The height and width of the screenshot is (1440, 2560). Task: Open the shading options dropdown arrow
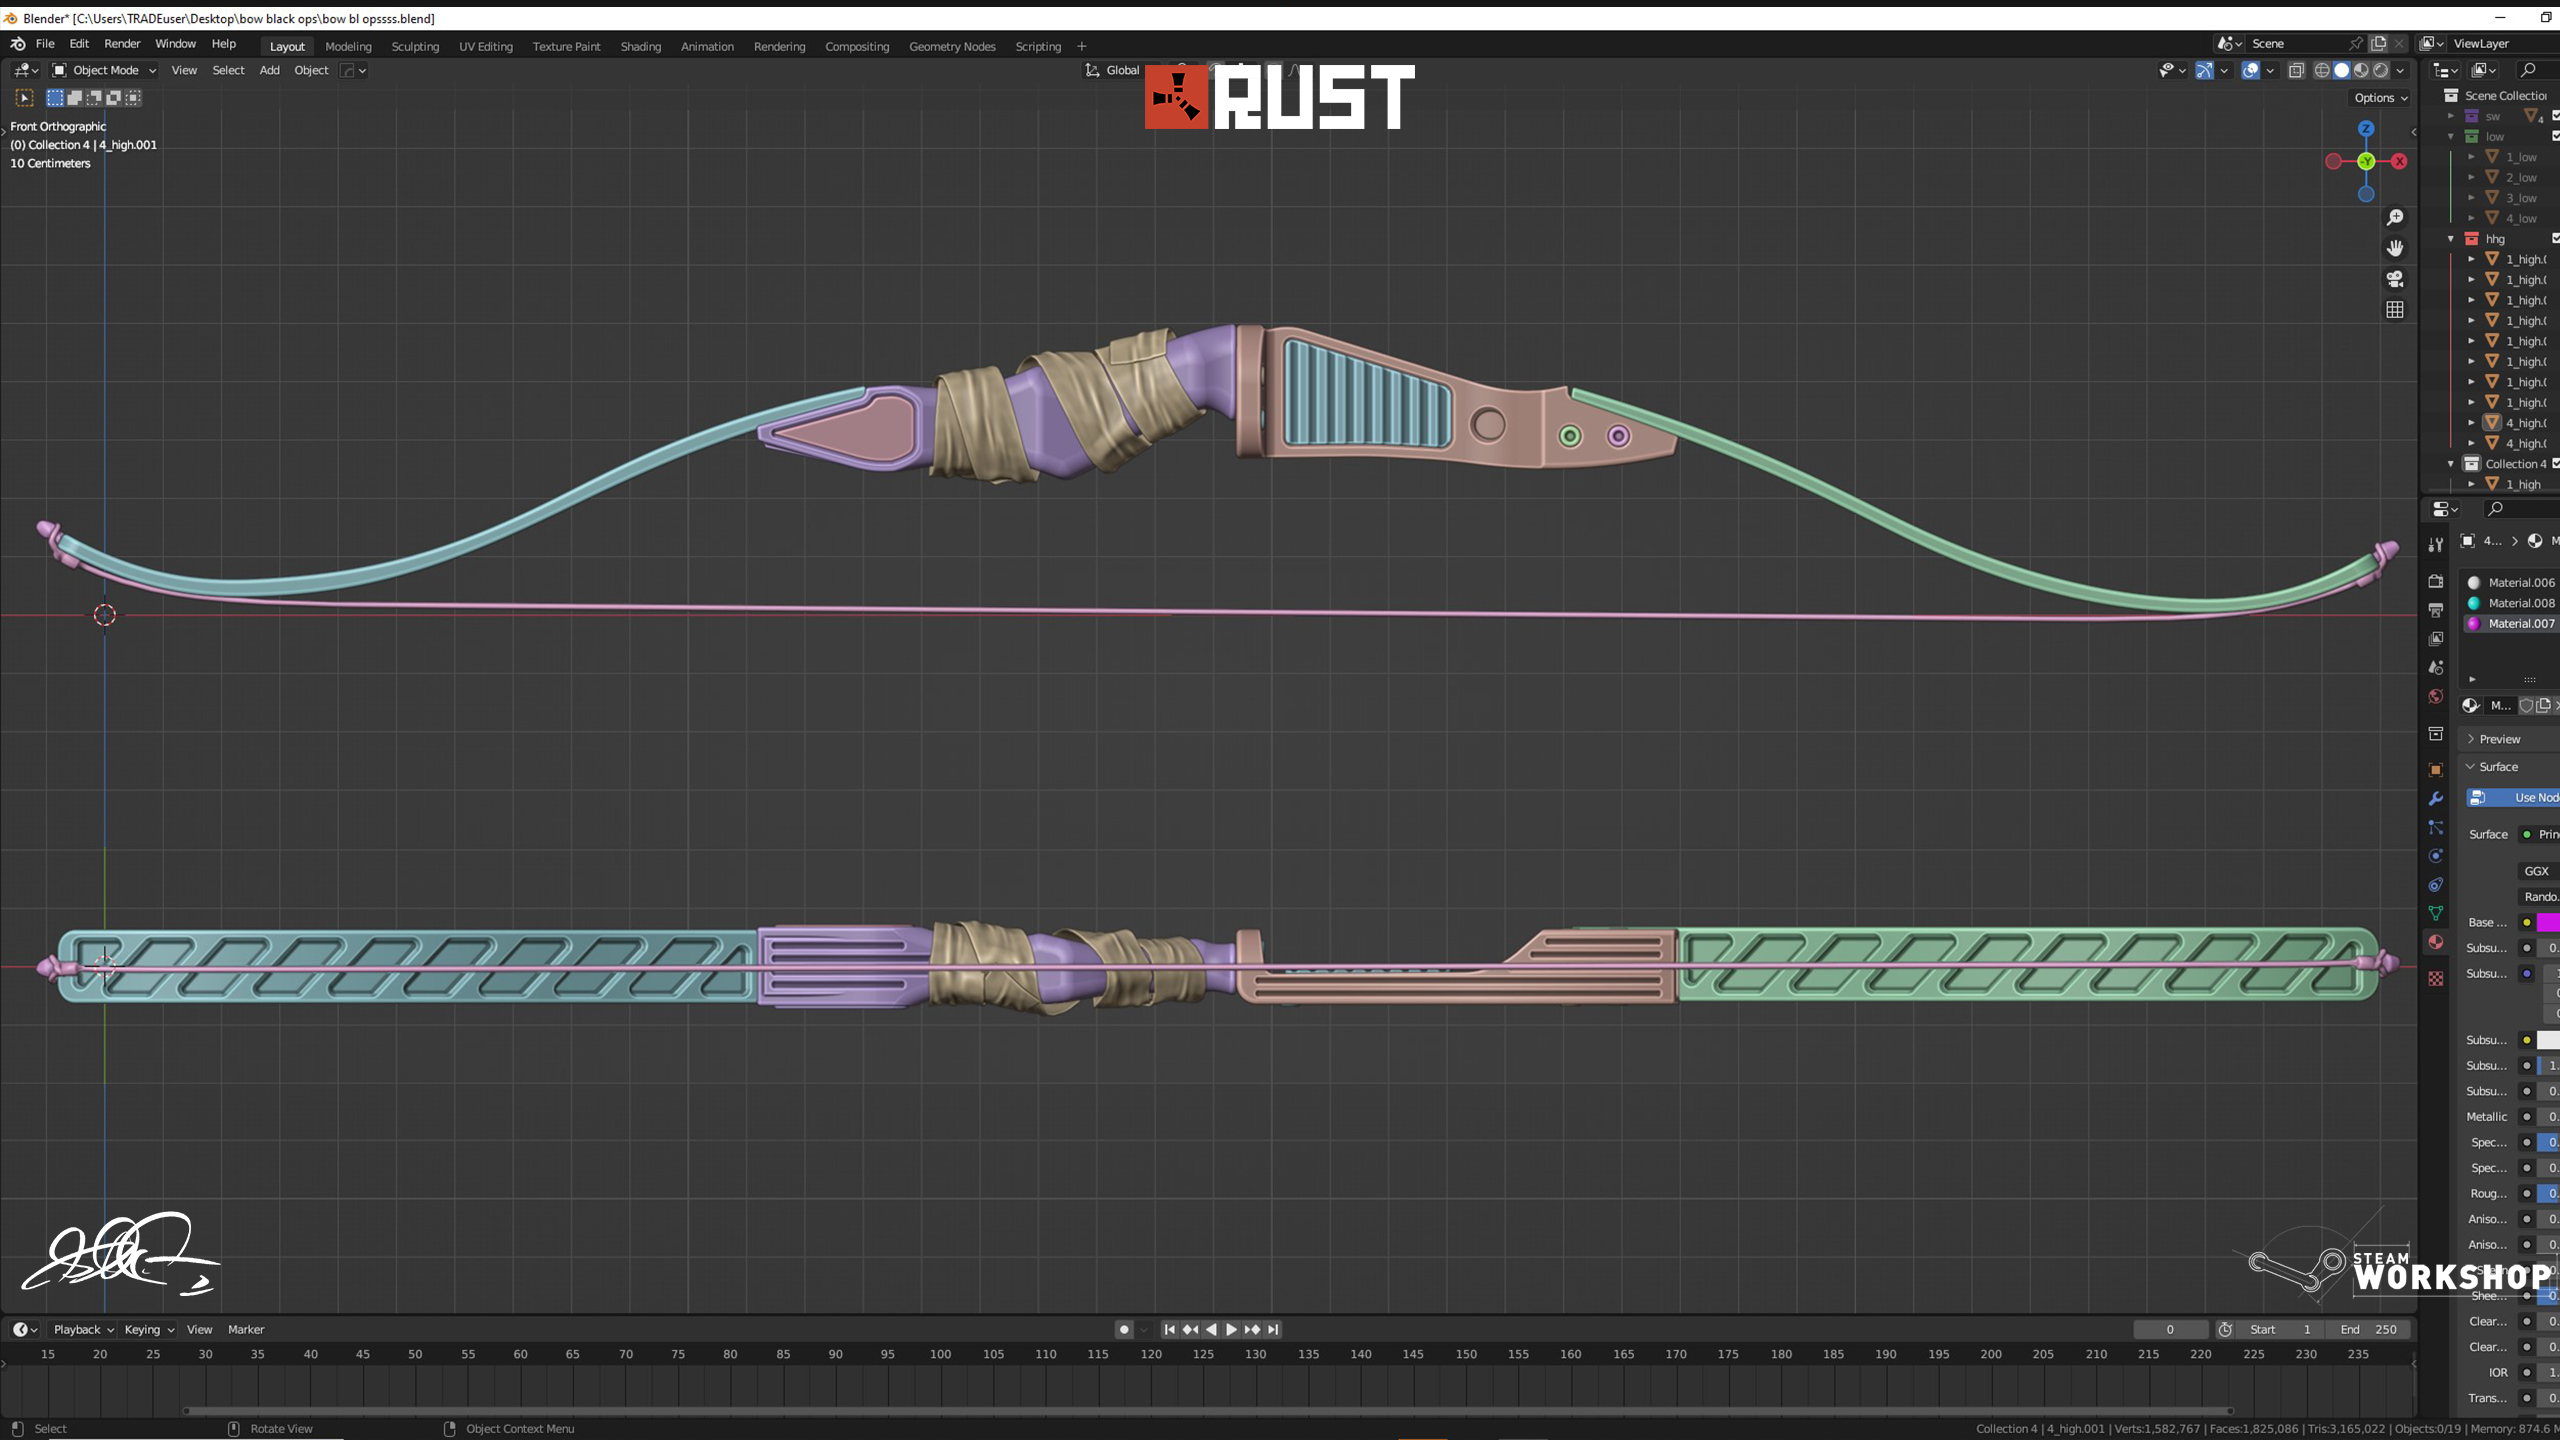tap(2400, 70)
